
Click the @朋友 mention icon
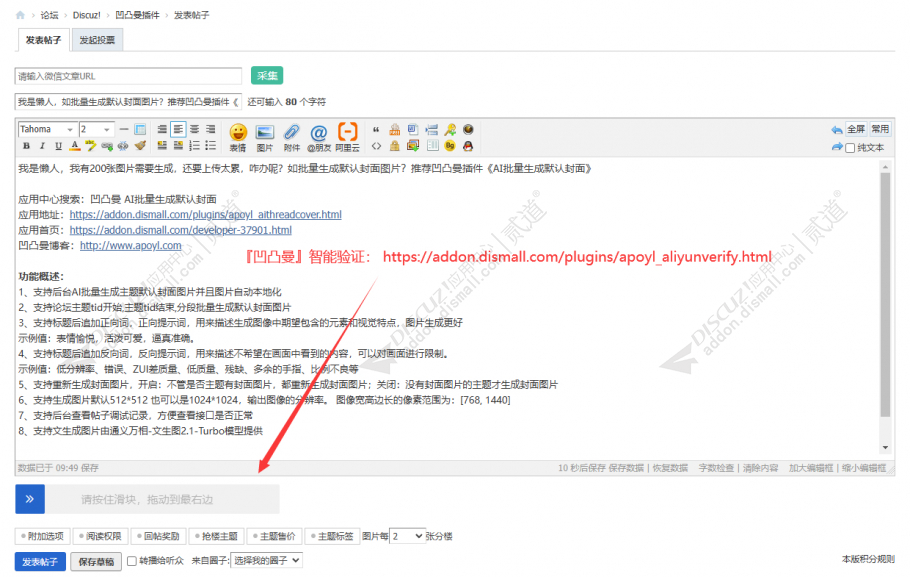[x=319, y=138]
